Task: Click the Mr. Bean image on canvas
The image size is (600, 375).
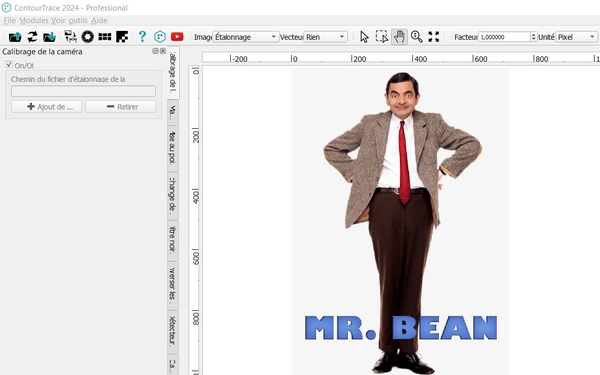Action: pyautogui.click(x=401, y=221)
